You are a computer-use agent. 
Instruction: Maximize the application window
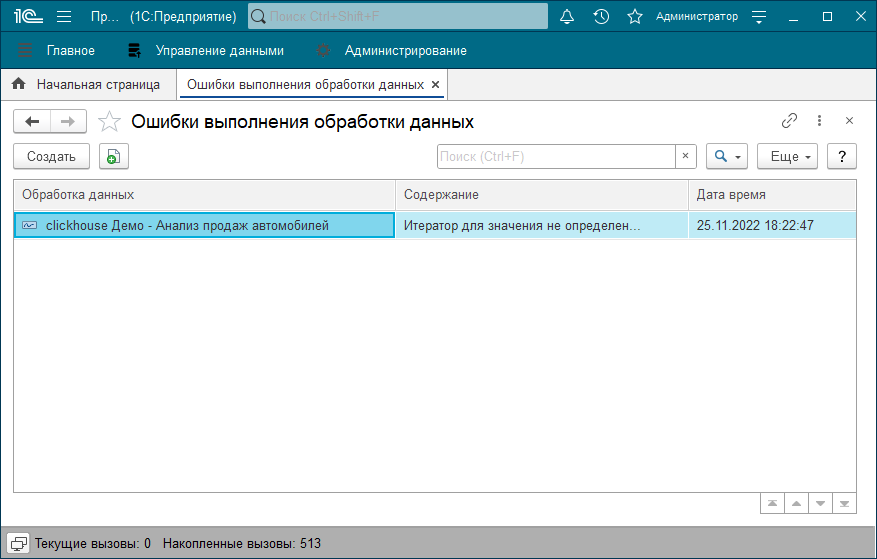[x=827, y=16]
